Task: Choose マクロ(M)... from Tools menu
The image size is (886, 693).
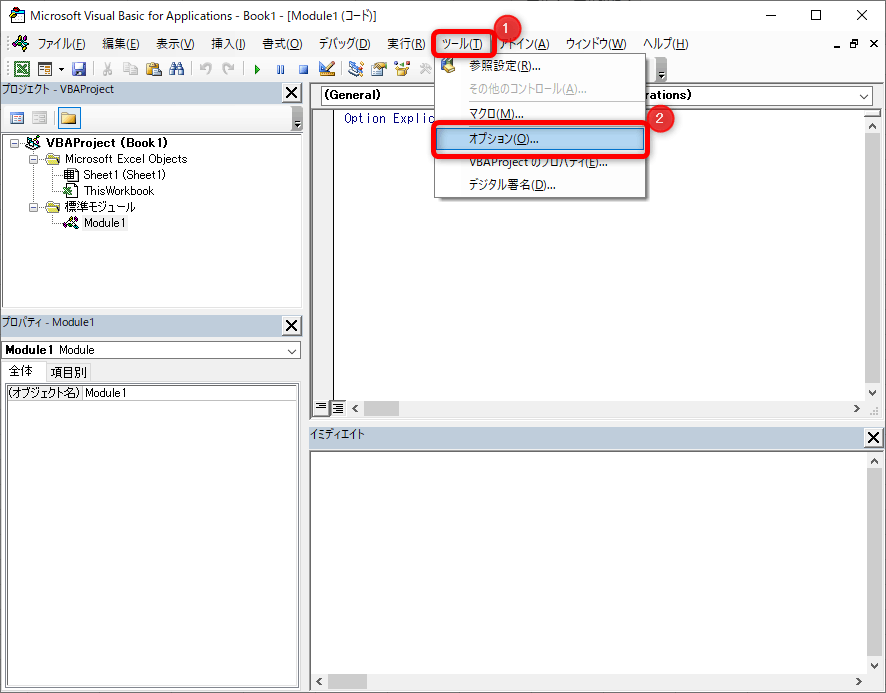Action: pos(540,114)
